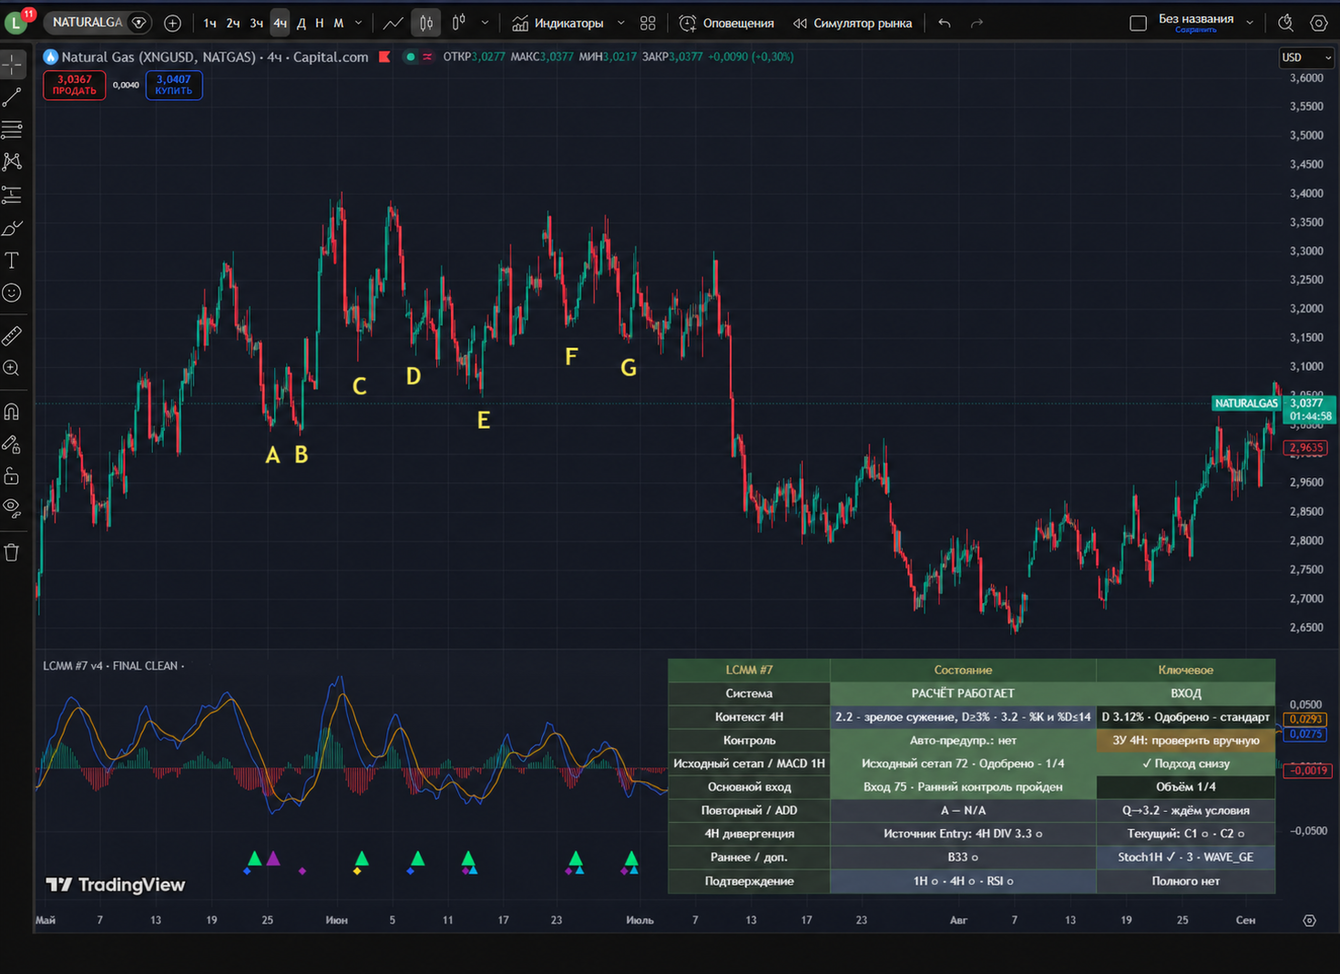This screenshot has height=974, width=1340.
Task: Click the Полного нет table cell
Action: 1186,881
